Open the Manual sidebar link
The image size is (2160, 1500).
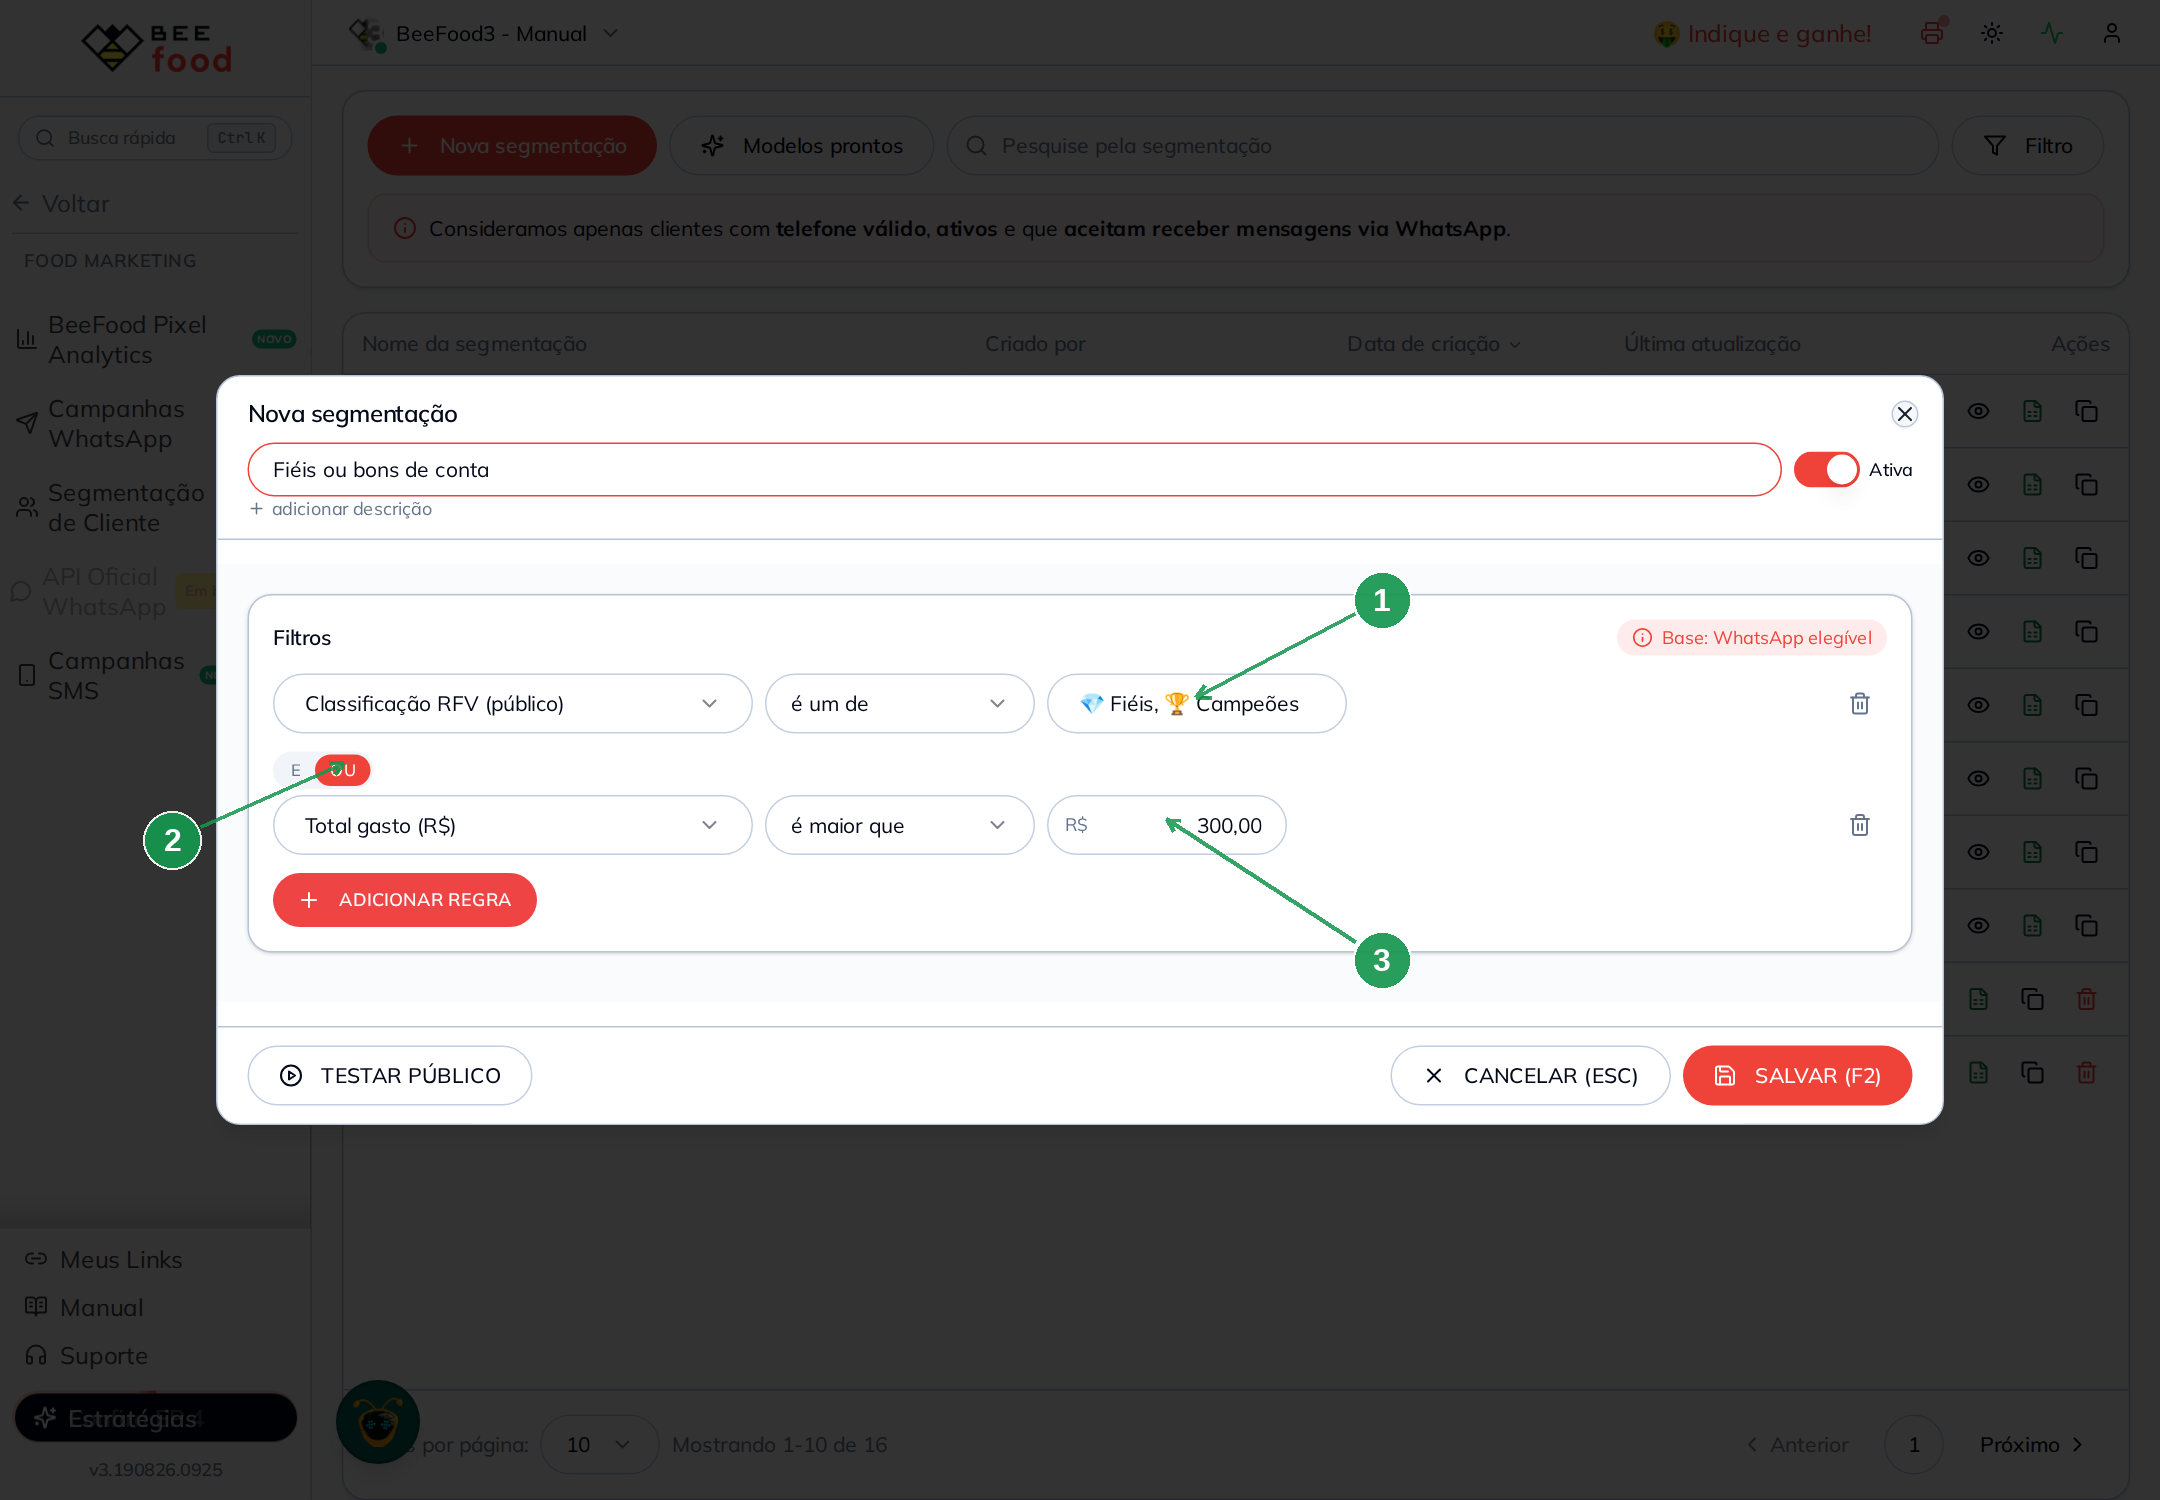click(85, 1308)
